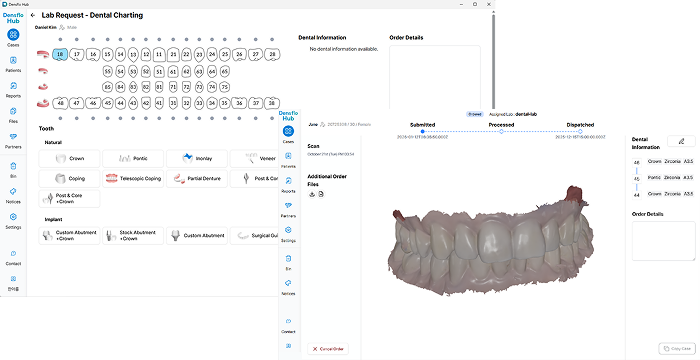Open Patients in the scan viewer window sidebar
This screenshot has width=700, height=360.
(x=288, y=160)
